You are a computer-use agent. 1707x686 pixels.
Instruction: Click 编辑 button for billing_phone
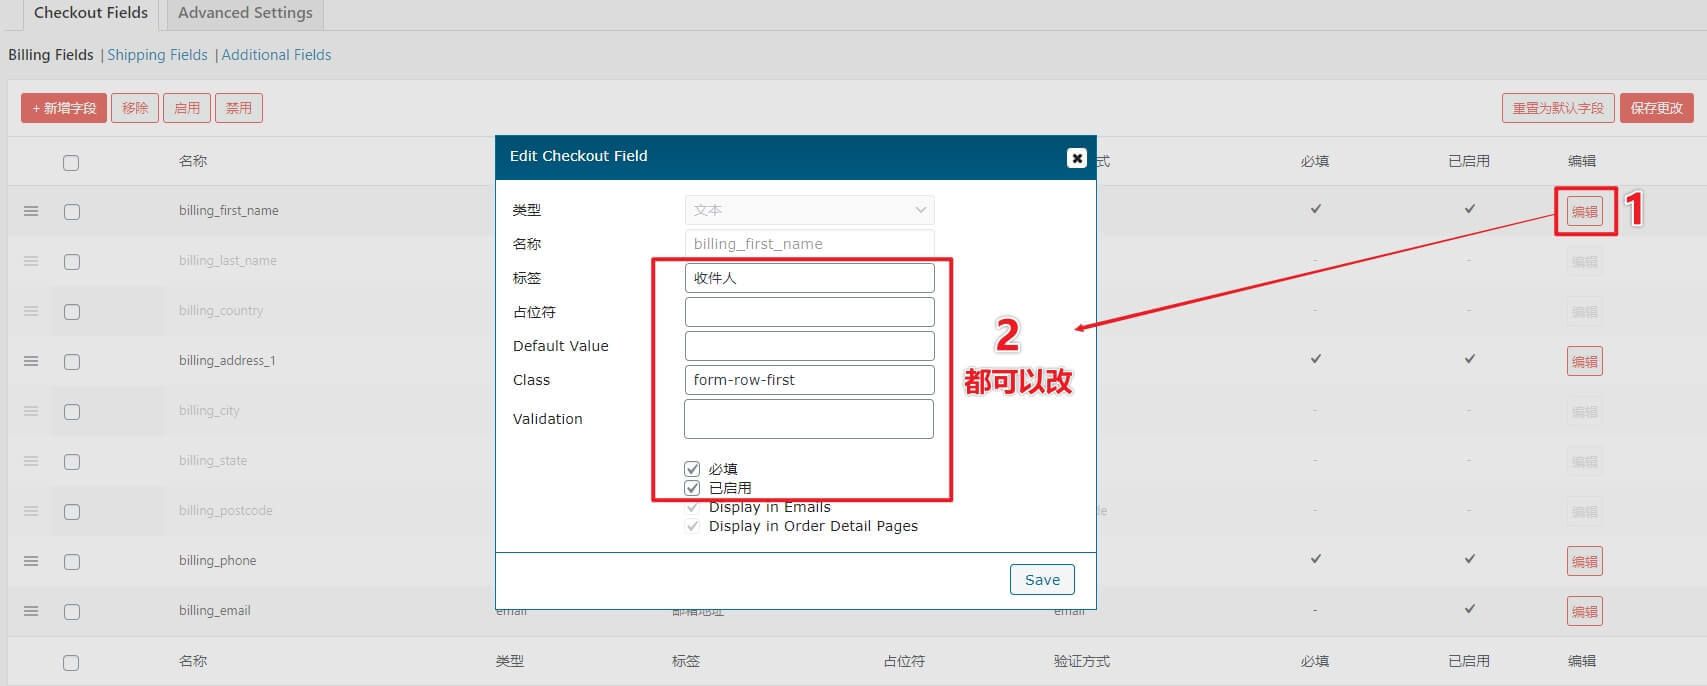pos(1585,561)
